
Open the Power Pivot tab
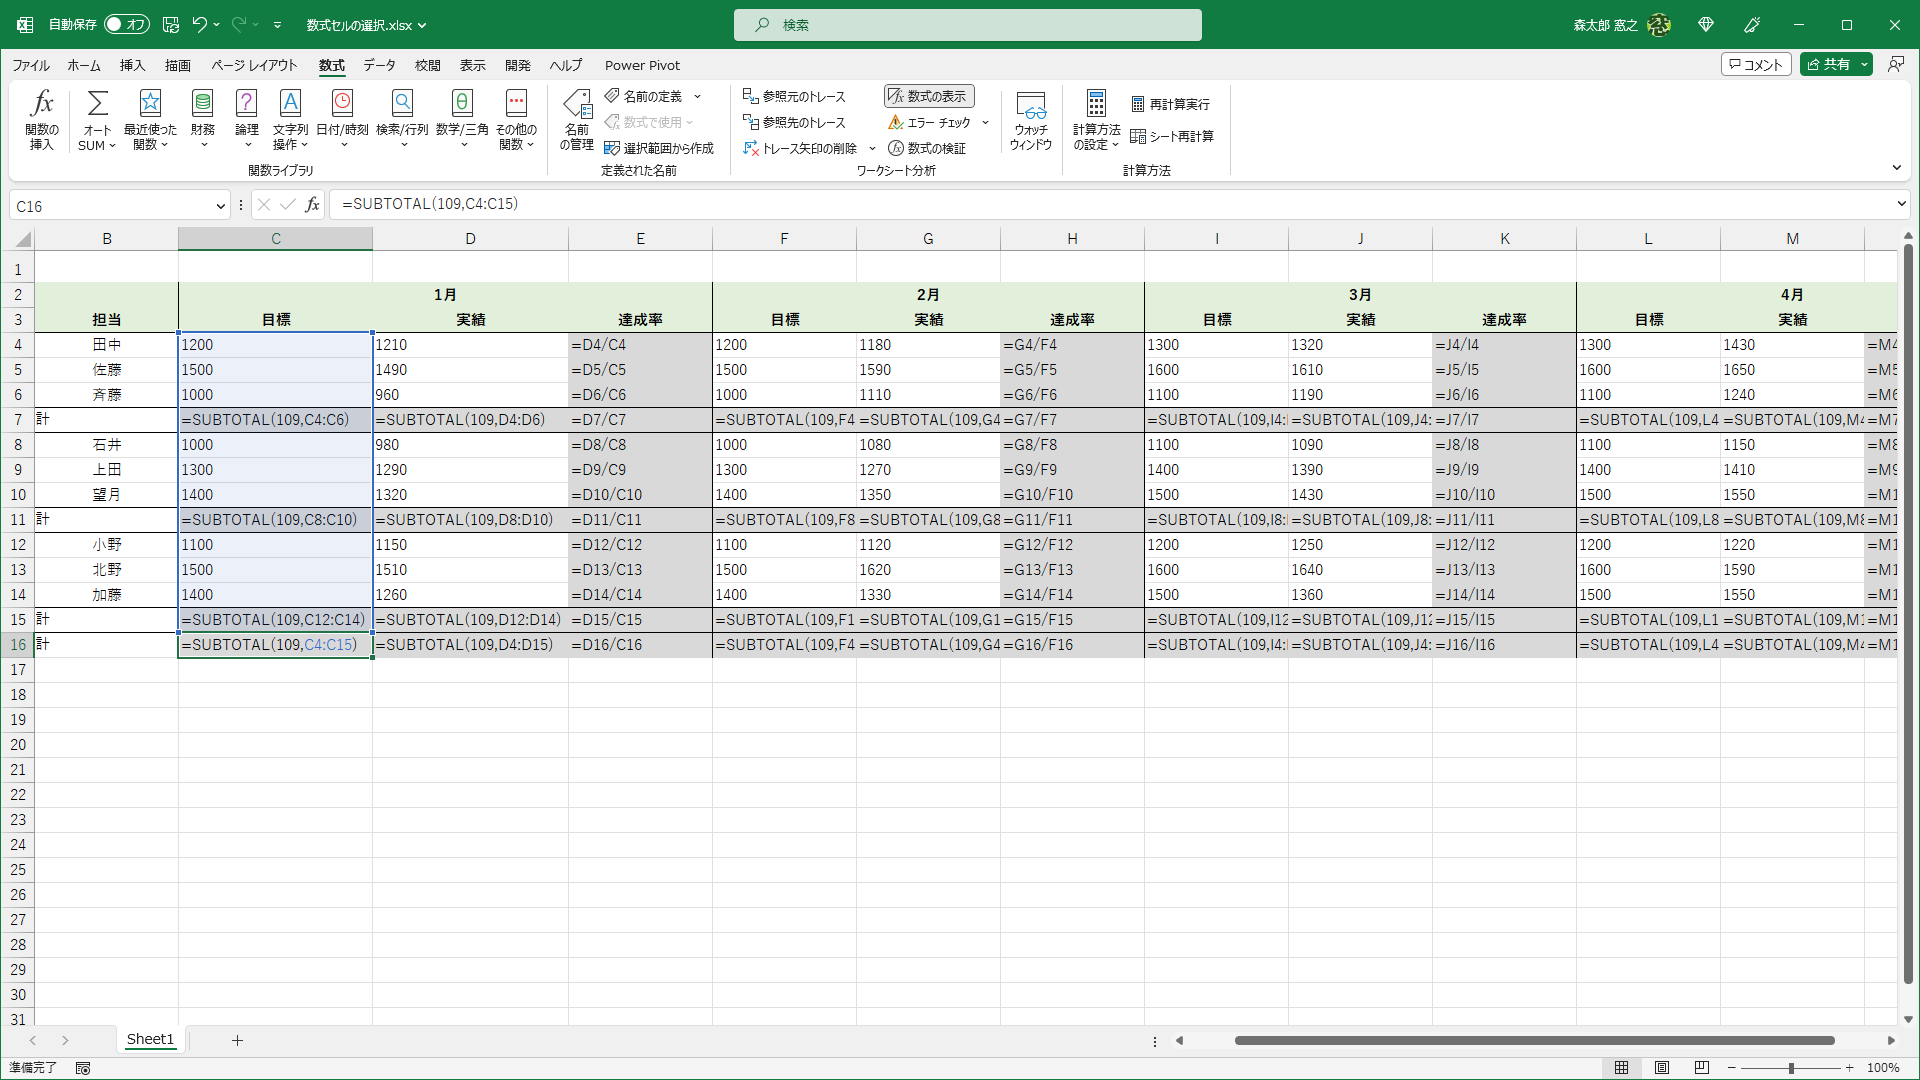642,65
